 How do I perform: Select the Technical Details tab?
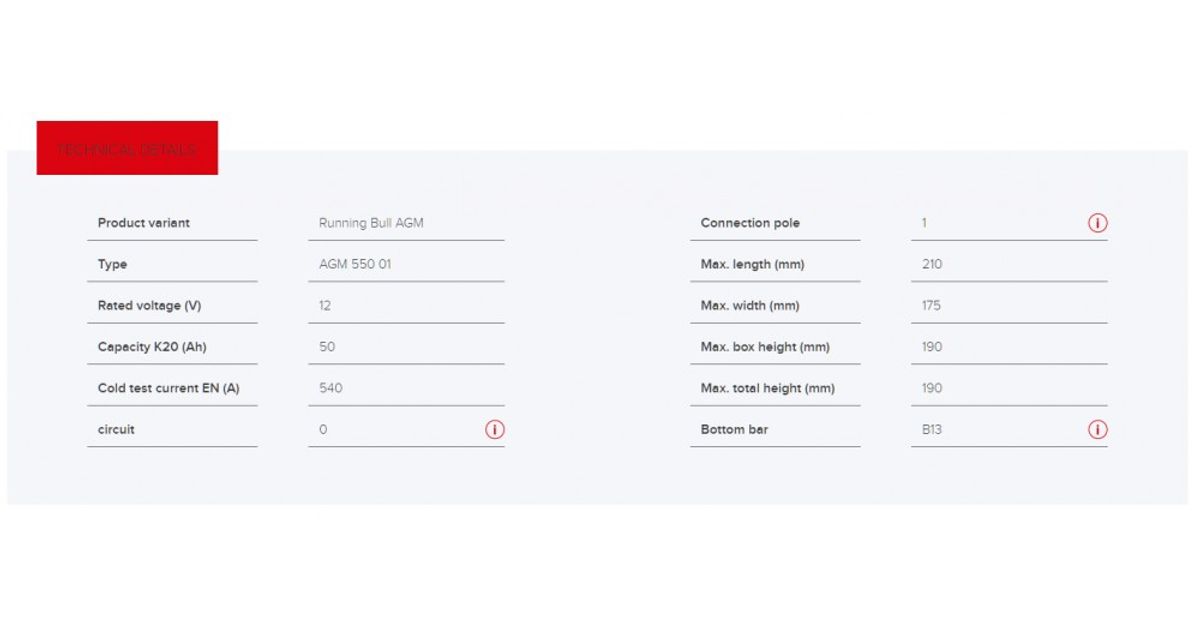[127, 149]
